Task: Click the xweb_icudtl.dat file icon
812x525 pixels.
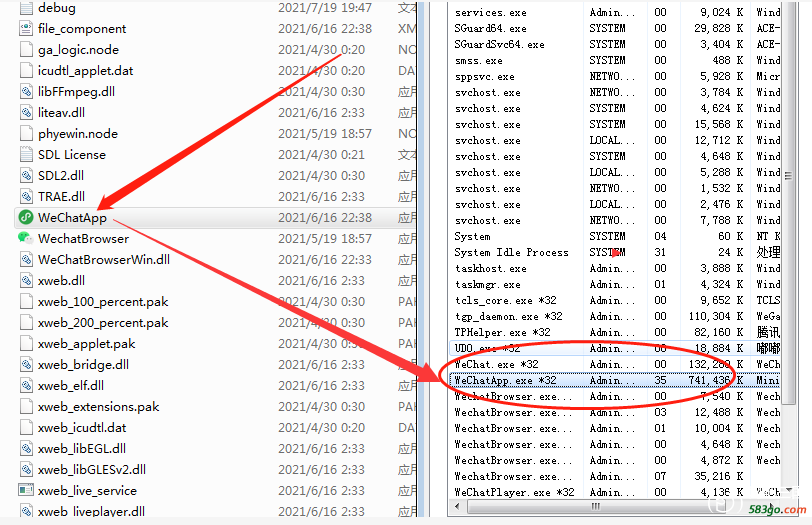Action: tap(26, 427)
